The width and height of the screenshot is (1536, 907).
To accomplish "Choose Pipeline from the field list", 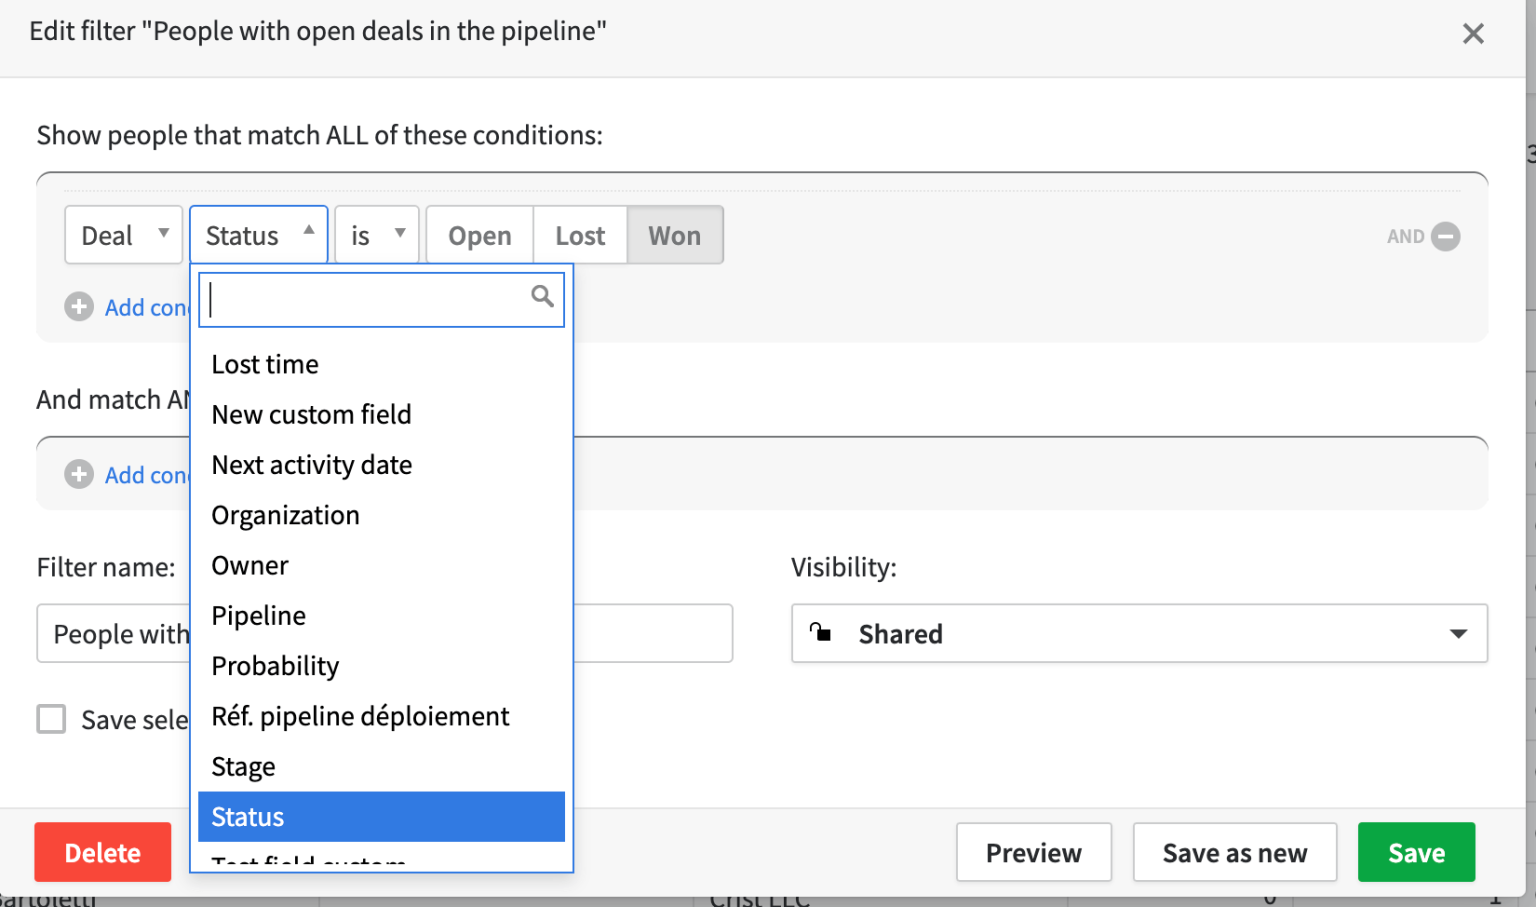I will (x=258, y=615).
